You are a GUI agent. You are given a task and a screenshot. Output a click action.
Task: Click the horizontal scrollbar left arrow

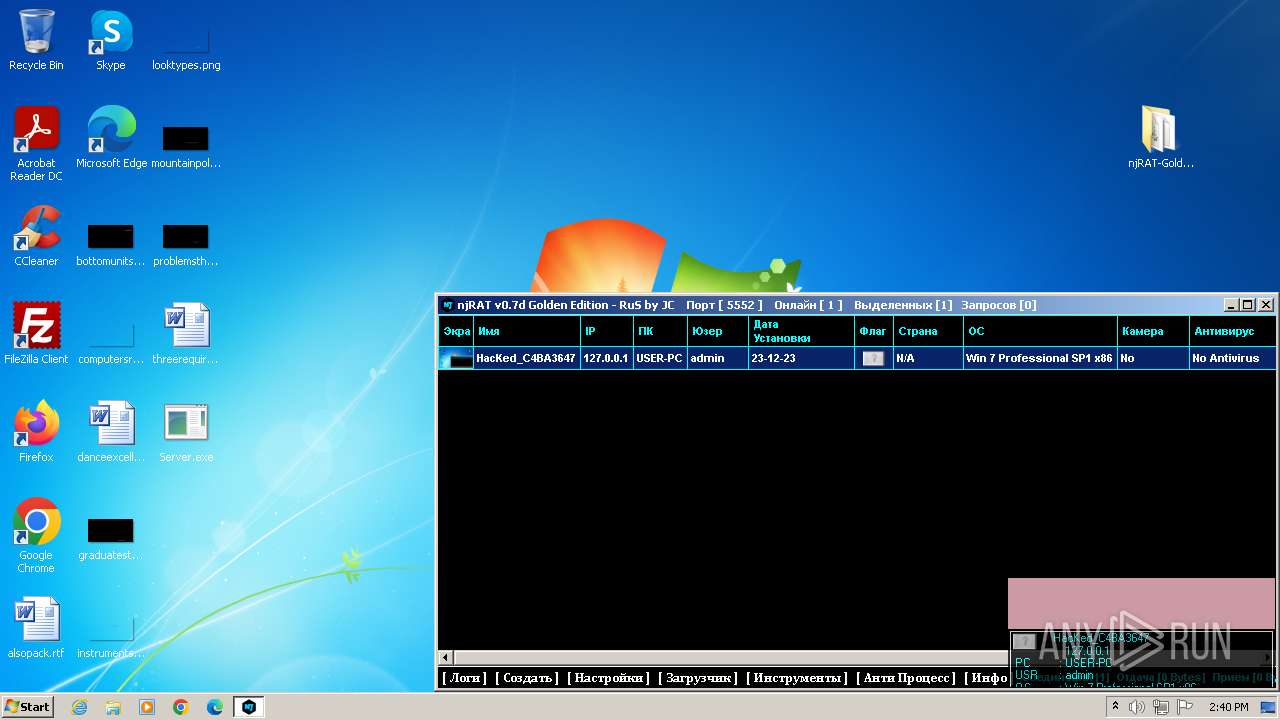pyautogui.click(x=448, y=658)
